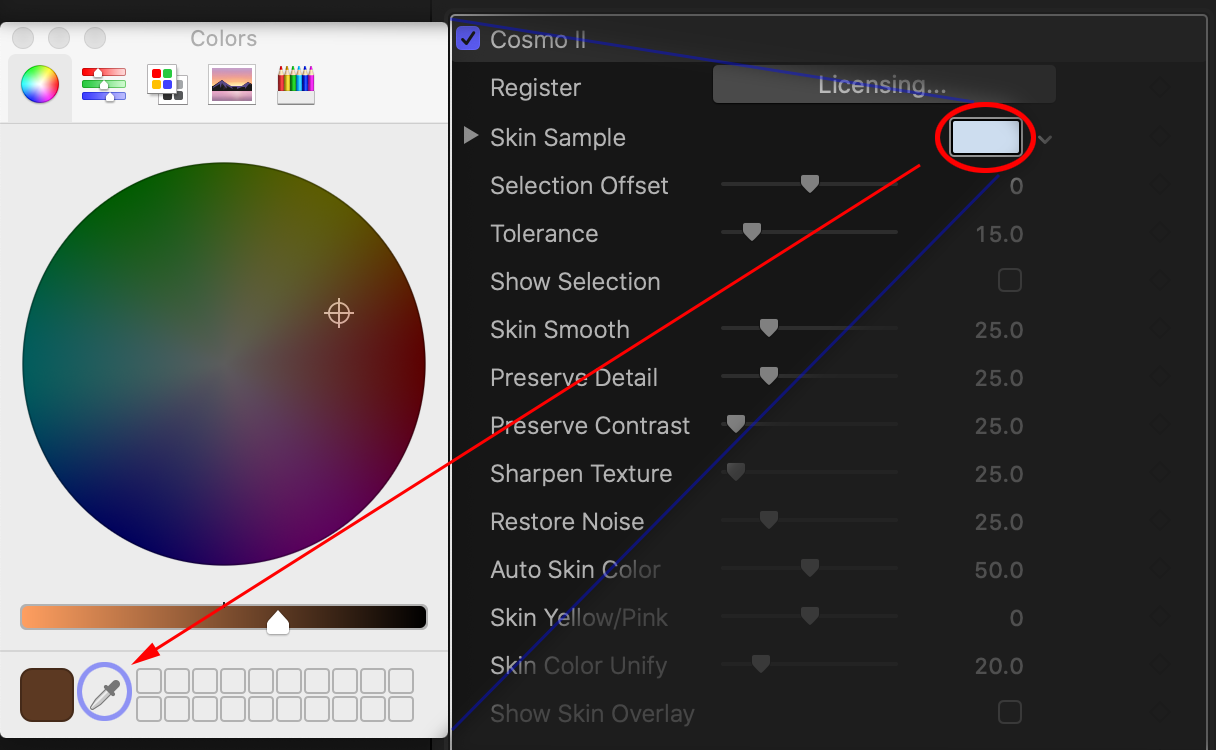1216x750 pixels.
Task: Click the Licensing... button
Action: 884,85
